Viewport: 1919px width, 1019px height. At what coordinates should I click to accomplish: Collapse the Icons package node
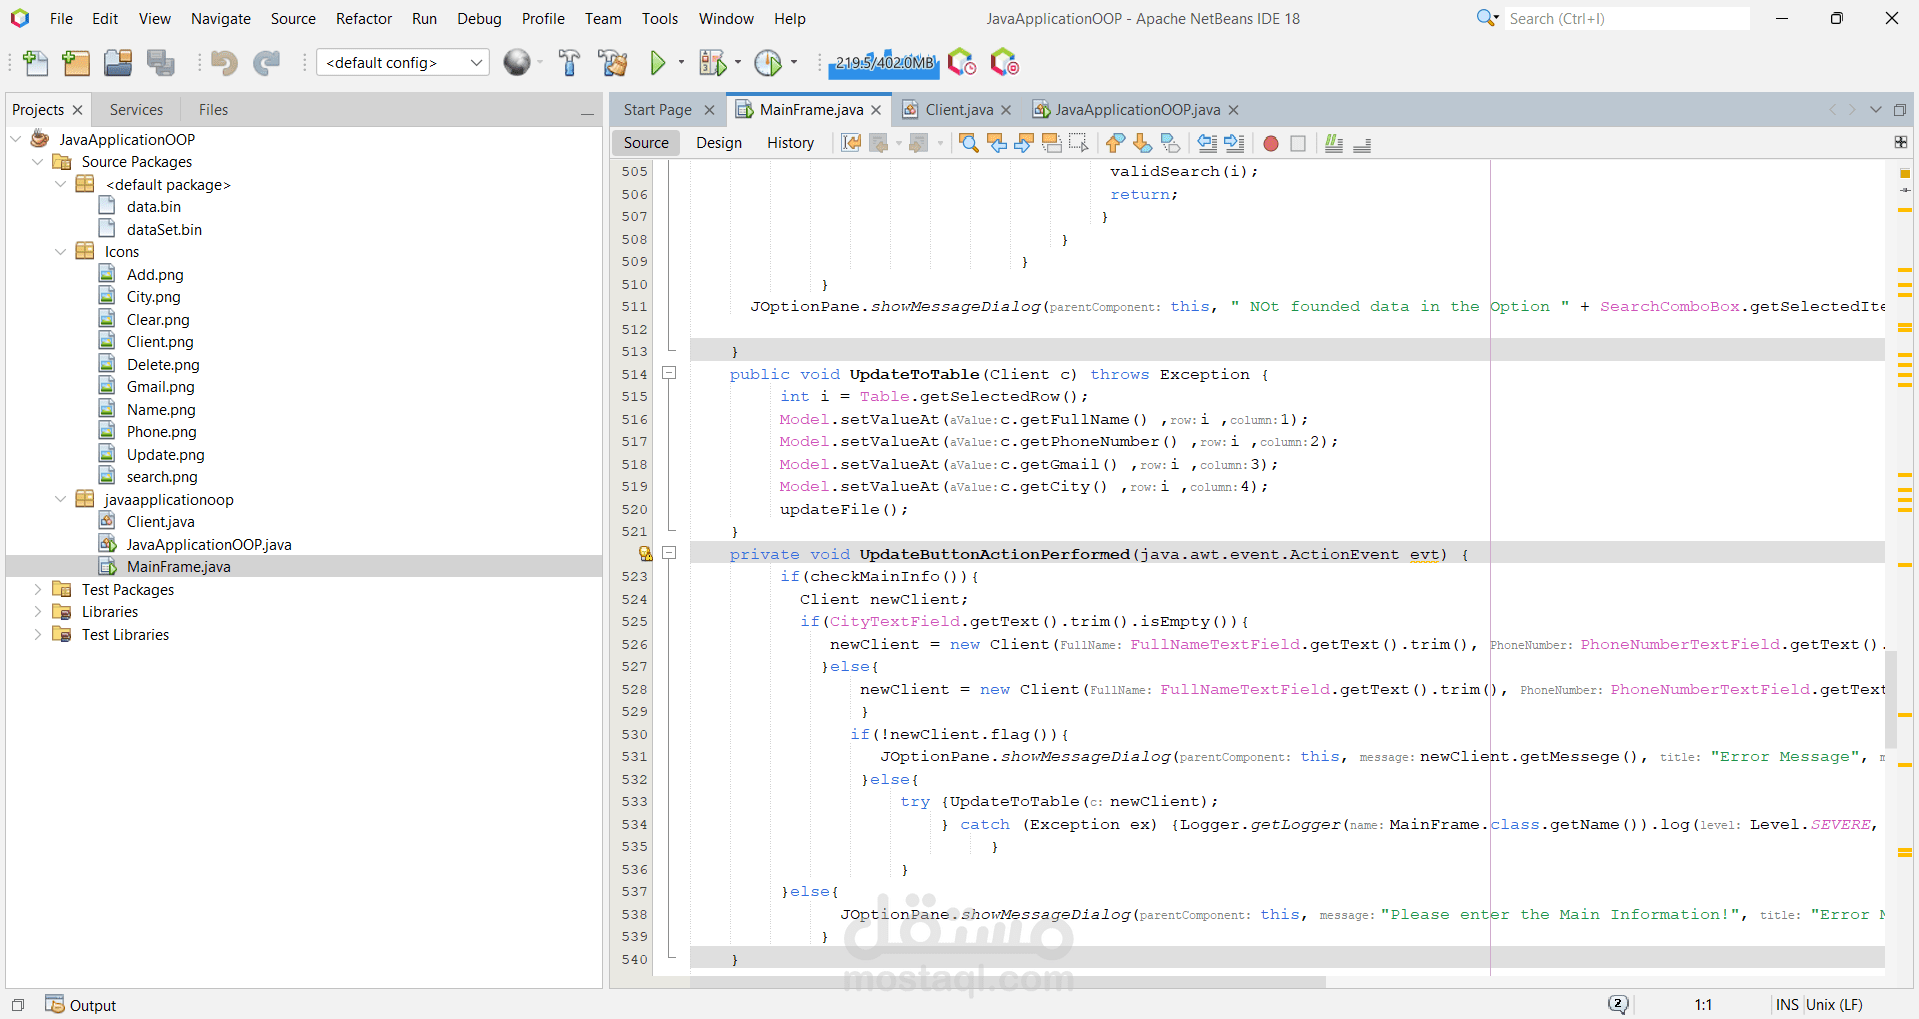coord(60,252)
